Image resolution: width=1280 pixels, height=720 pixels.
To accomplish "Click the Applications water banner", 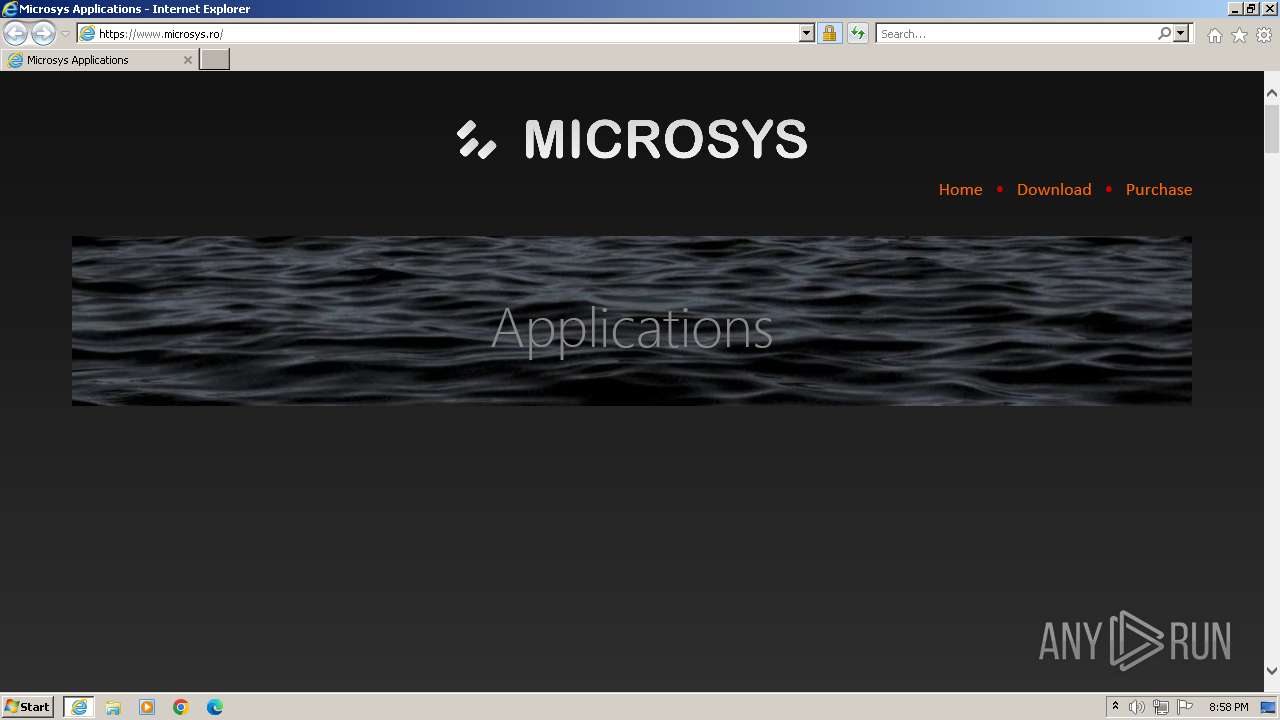I will 632,321.
